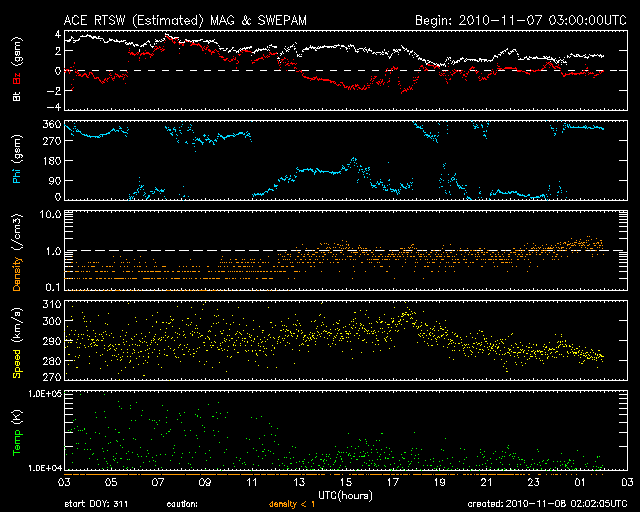Image resolution: width=640 pixels, height=512 pixels.
Task: Click the '21' hour tick label
Action: coord(487,482)
